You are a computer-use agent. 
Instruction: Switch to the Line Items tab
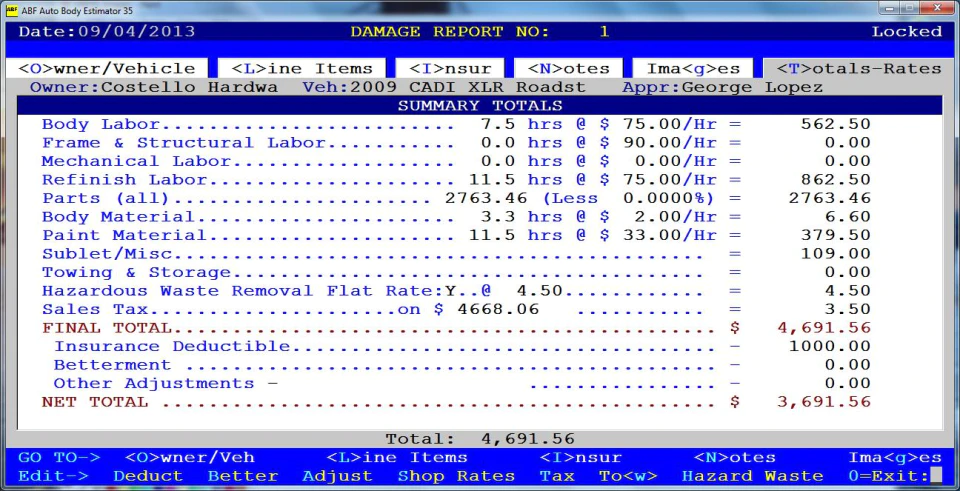(301, 68)
